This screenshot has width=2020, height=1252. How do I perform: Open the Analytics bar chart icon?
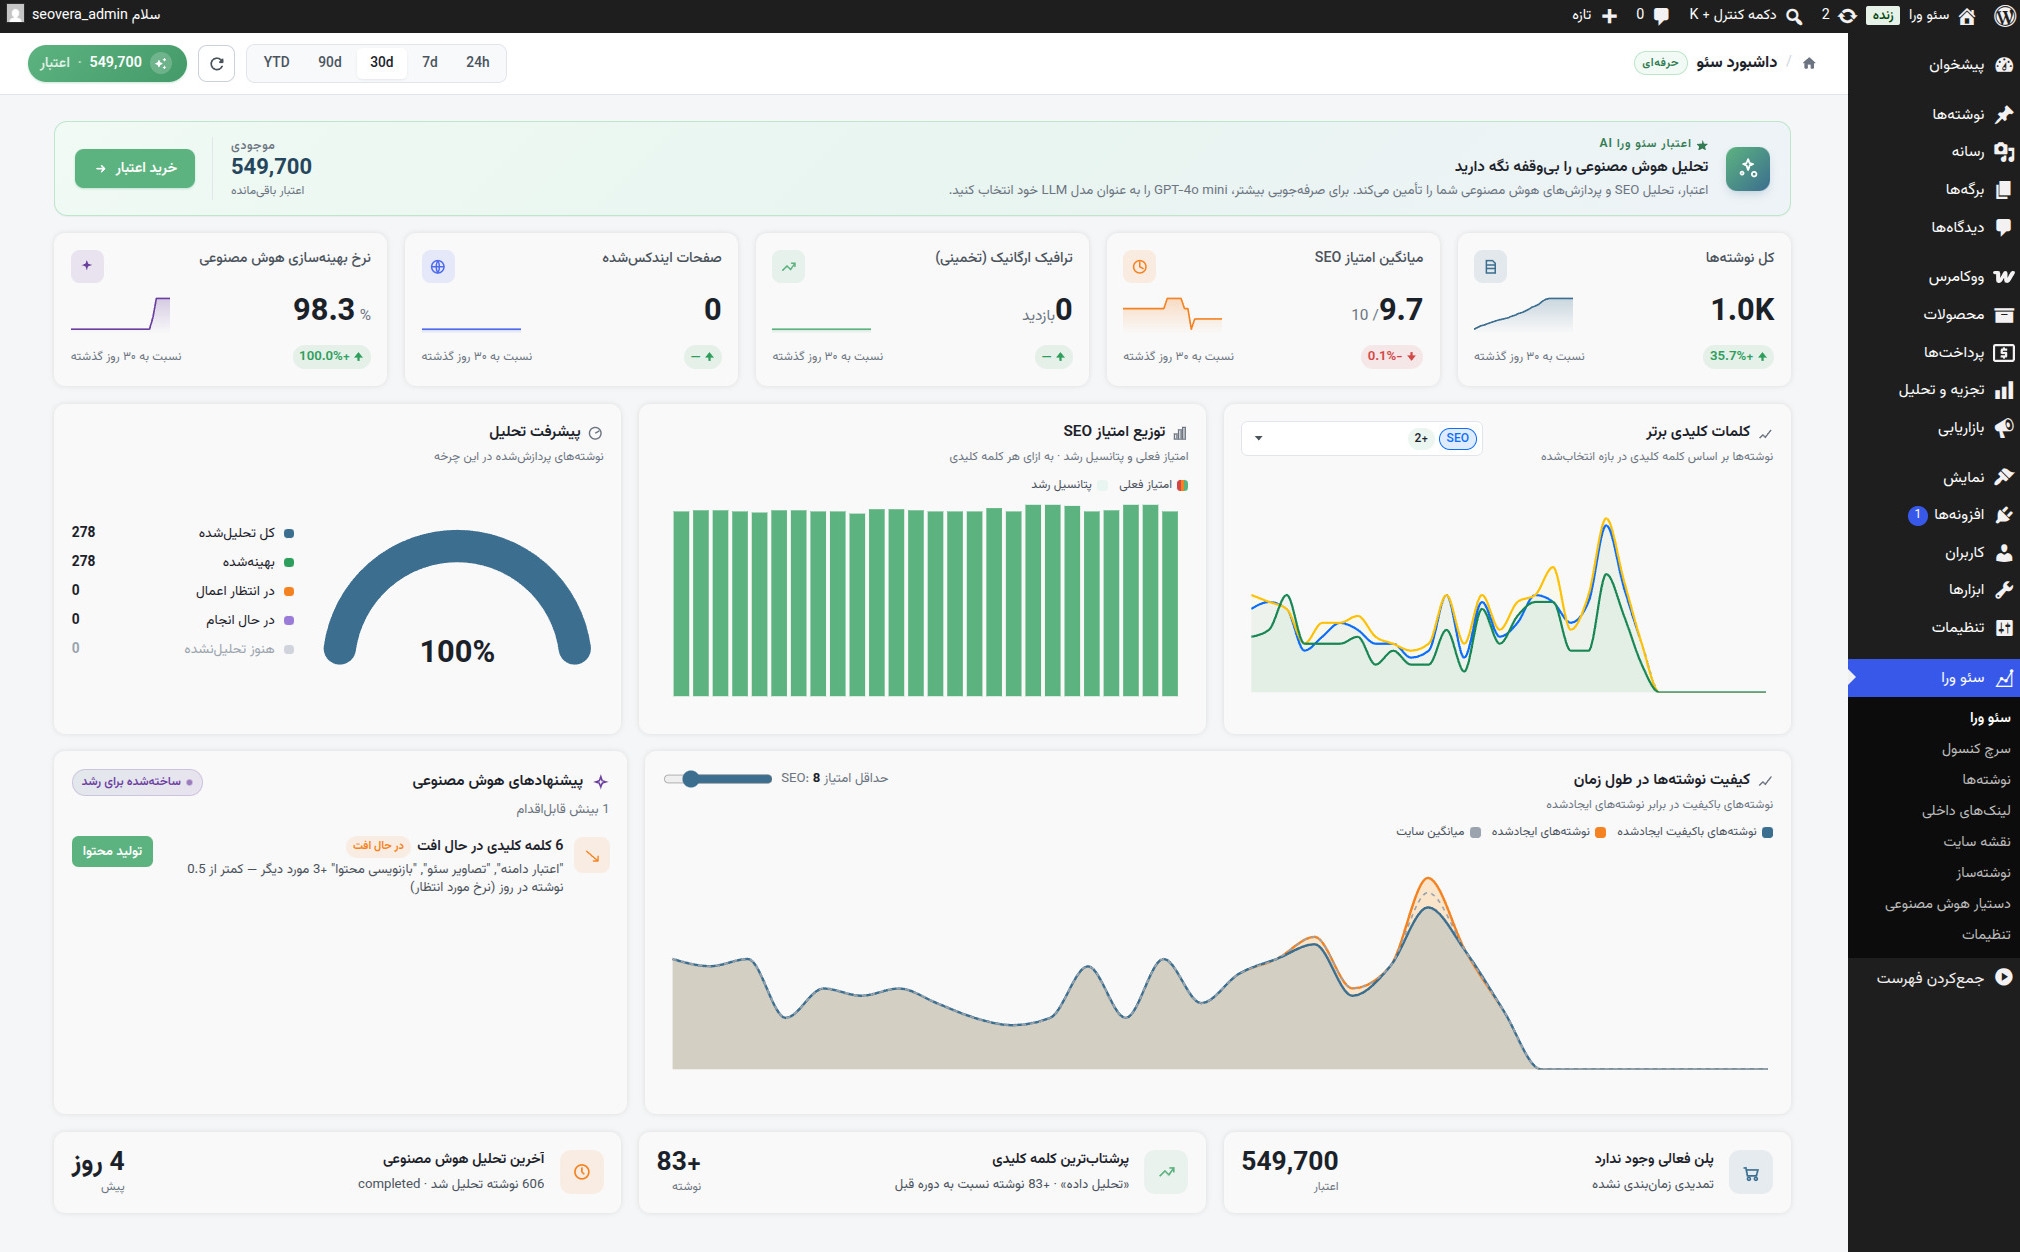pos(2003,390)
